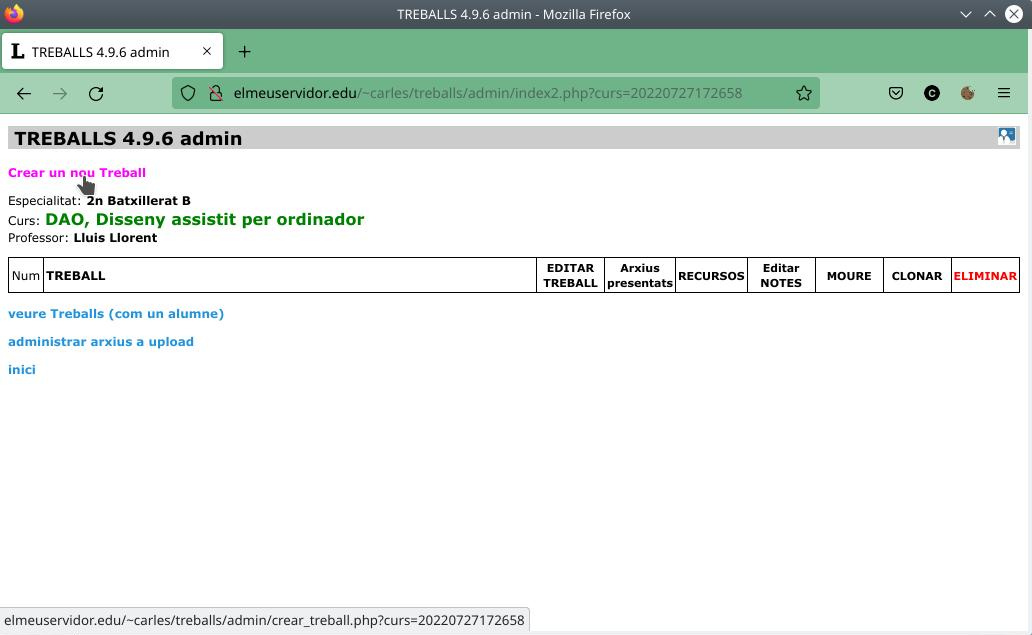The width and height of the screenshot is (1032, 635).
Task: Reload the current page
Action: (x=96, y=93)
